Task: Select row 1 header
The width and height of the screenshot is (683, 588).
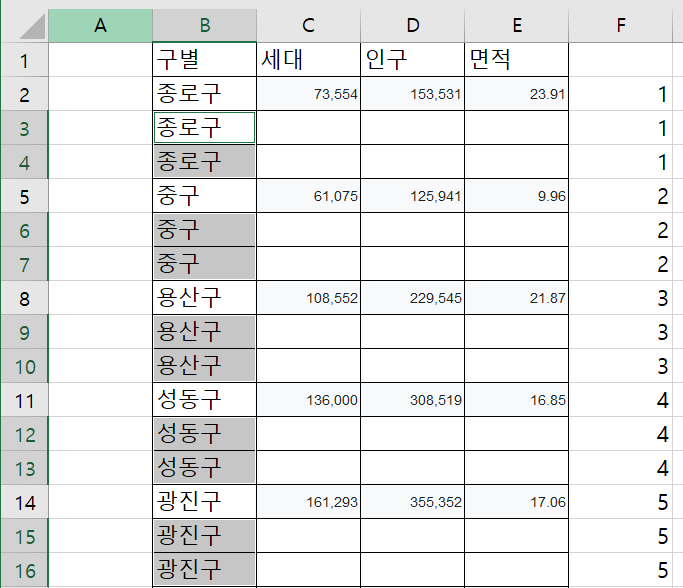Action: 24,60
